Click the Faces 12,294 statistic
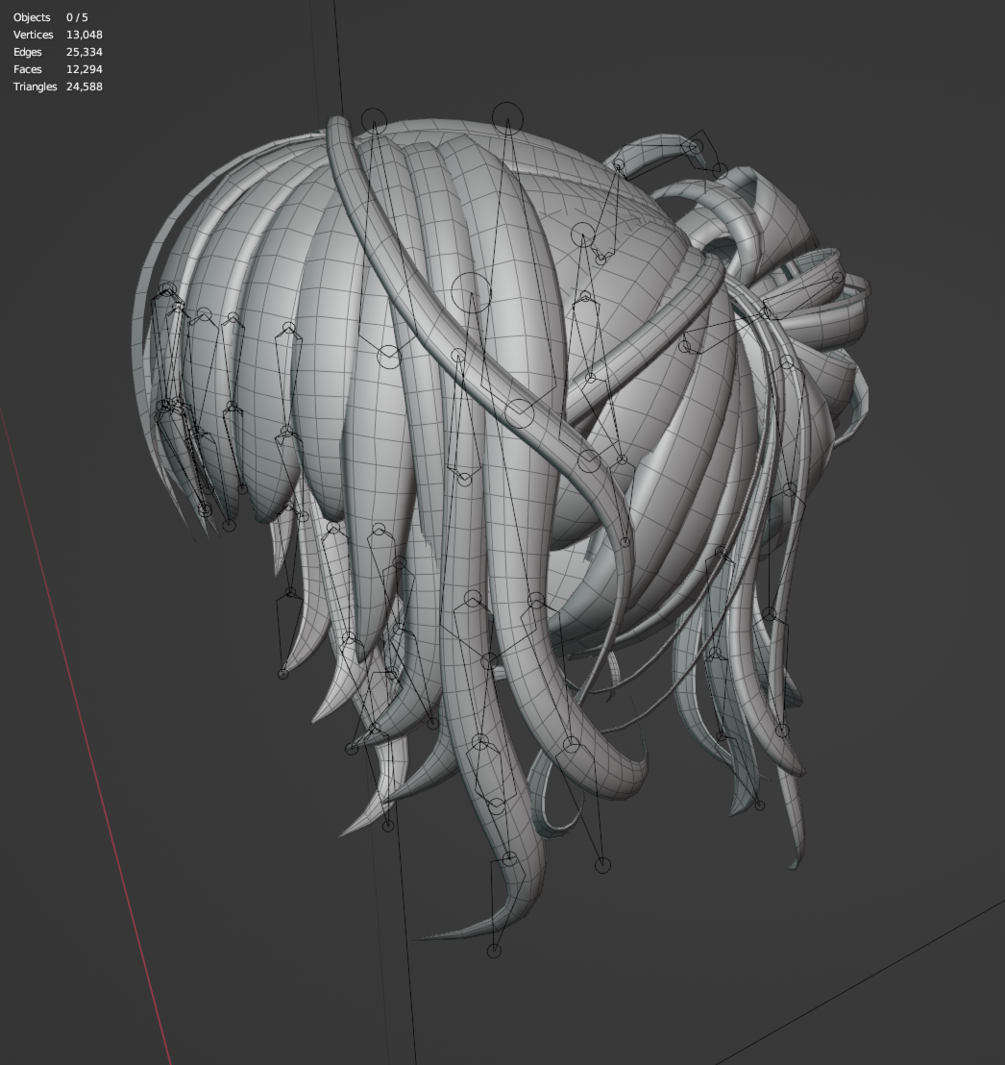 (x=58, y=69)
